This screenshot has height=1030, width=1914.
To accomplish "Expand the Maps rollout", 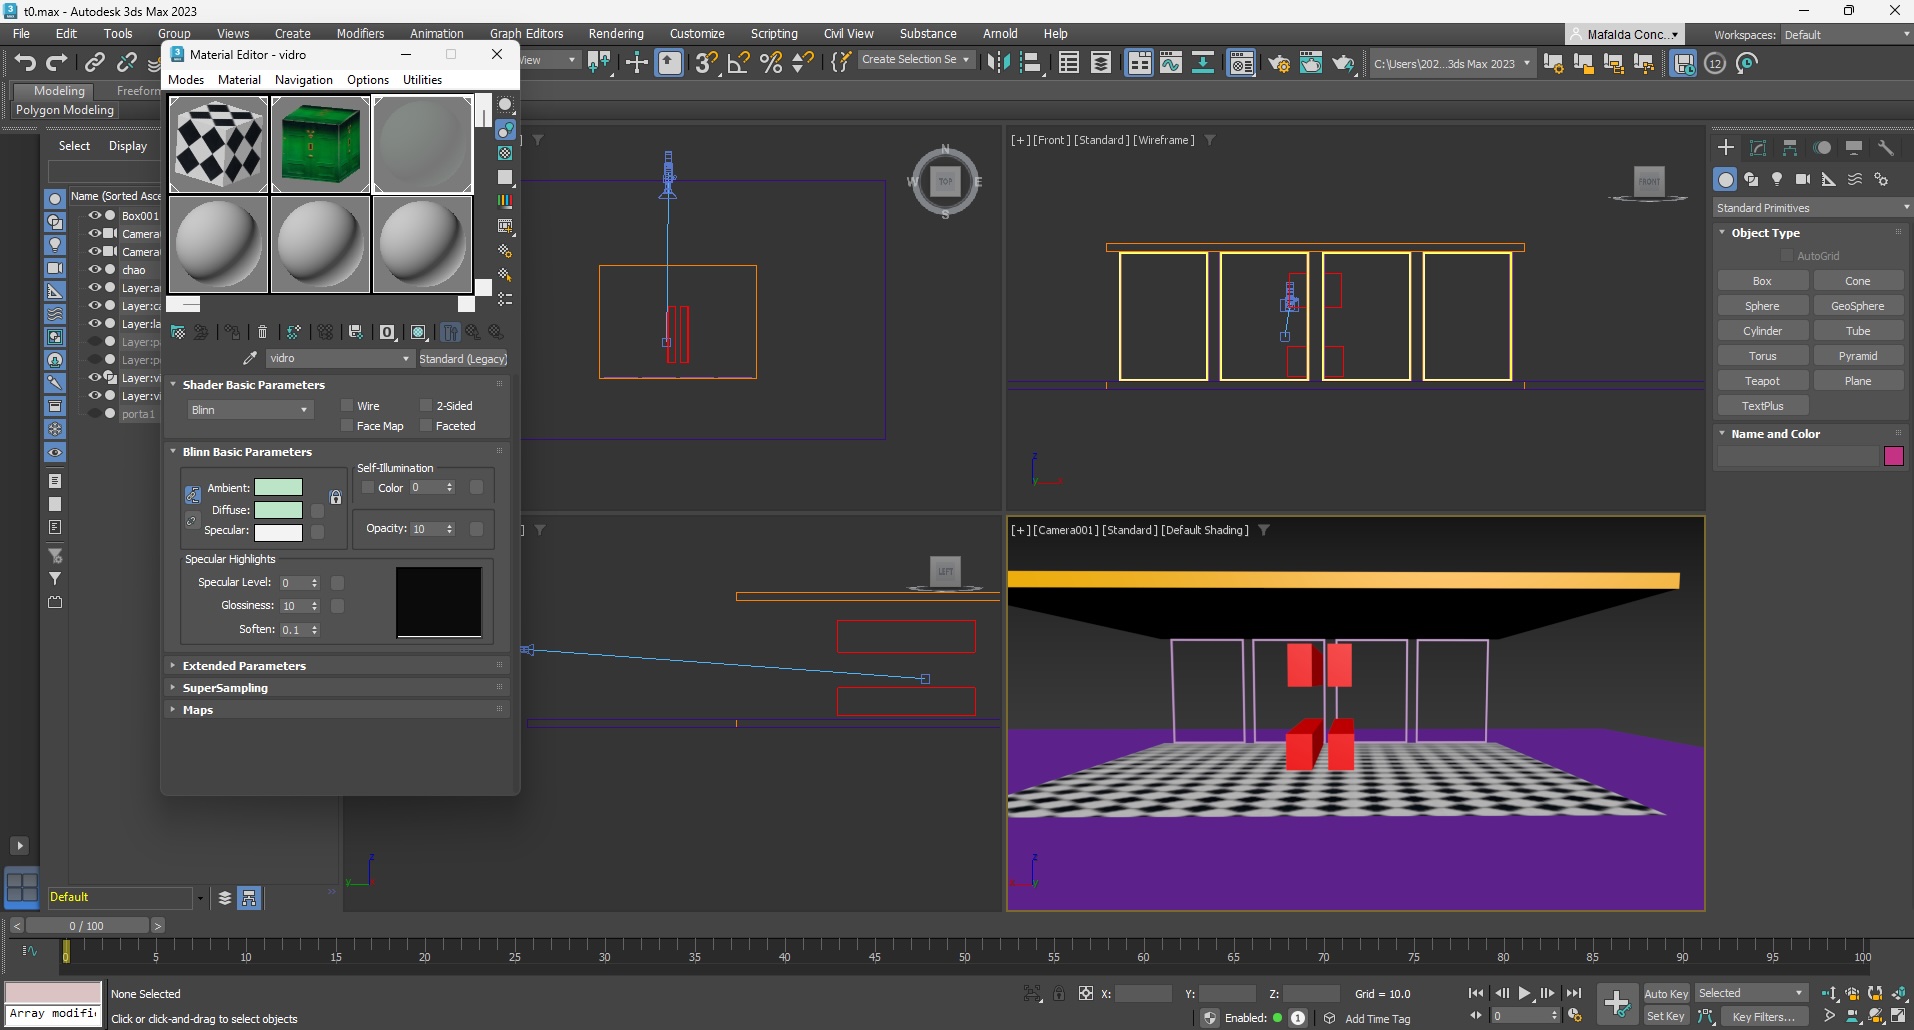I will pyautogui.click(x=198, y=710).
